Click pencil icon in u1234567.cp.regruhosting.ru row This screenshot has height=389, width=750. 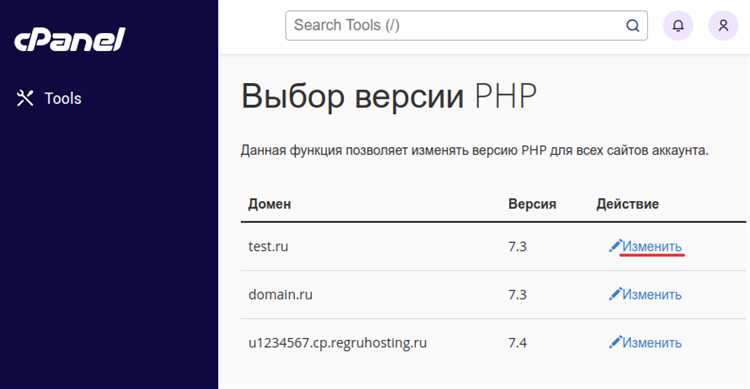(615, 342)
